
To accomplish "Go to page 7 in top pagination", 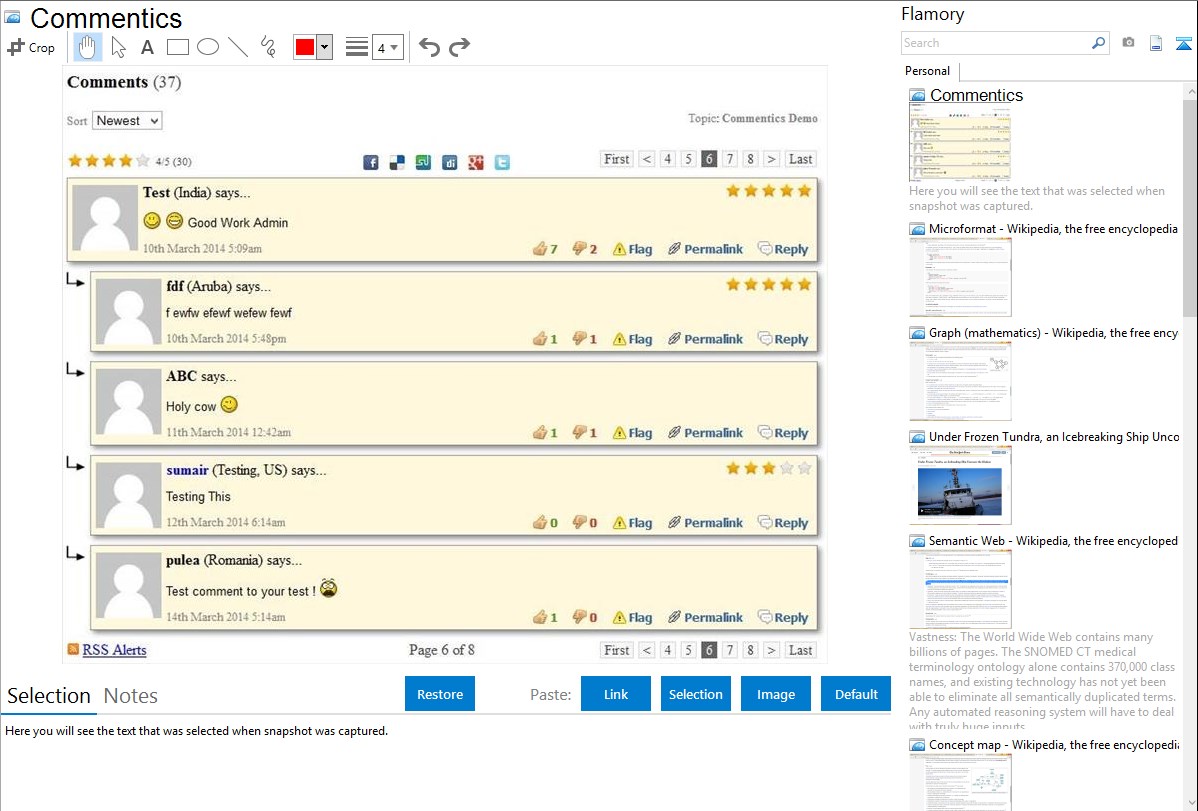I will pos(730,159).
